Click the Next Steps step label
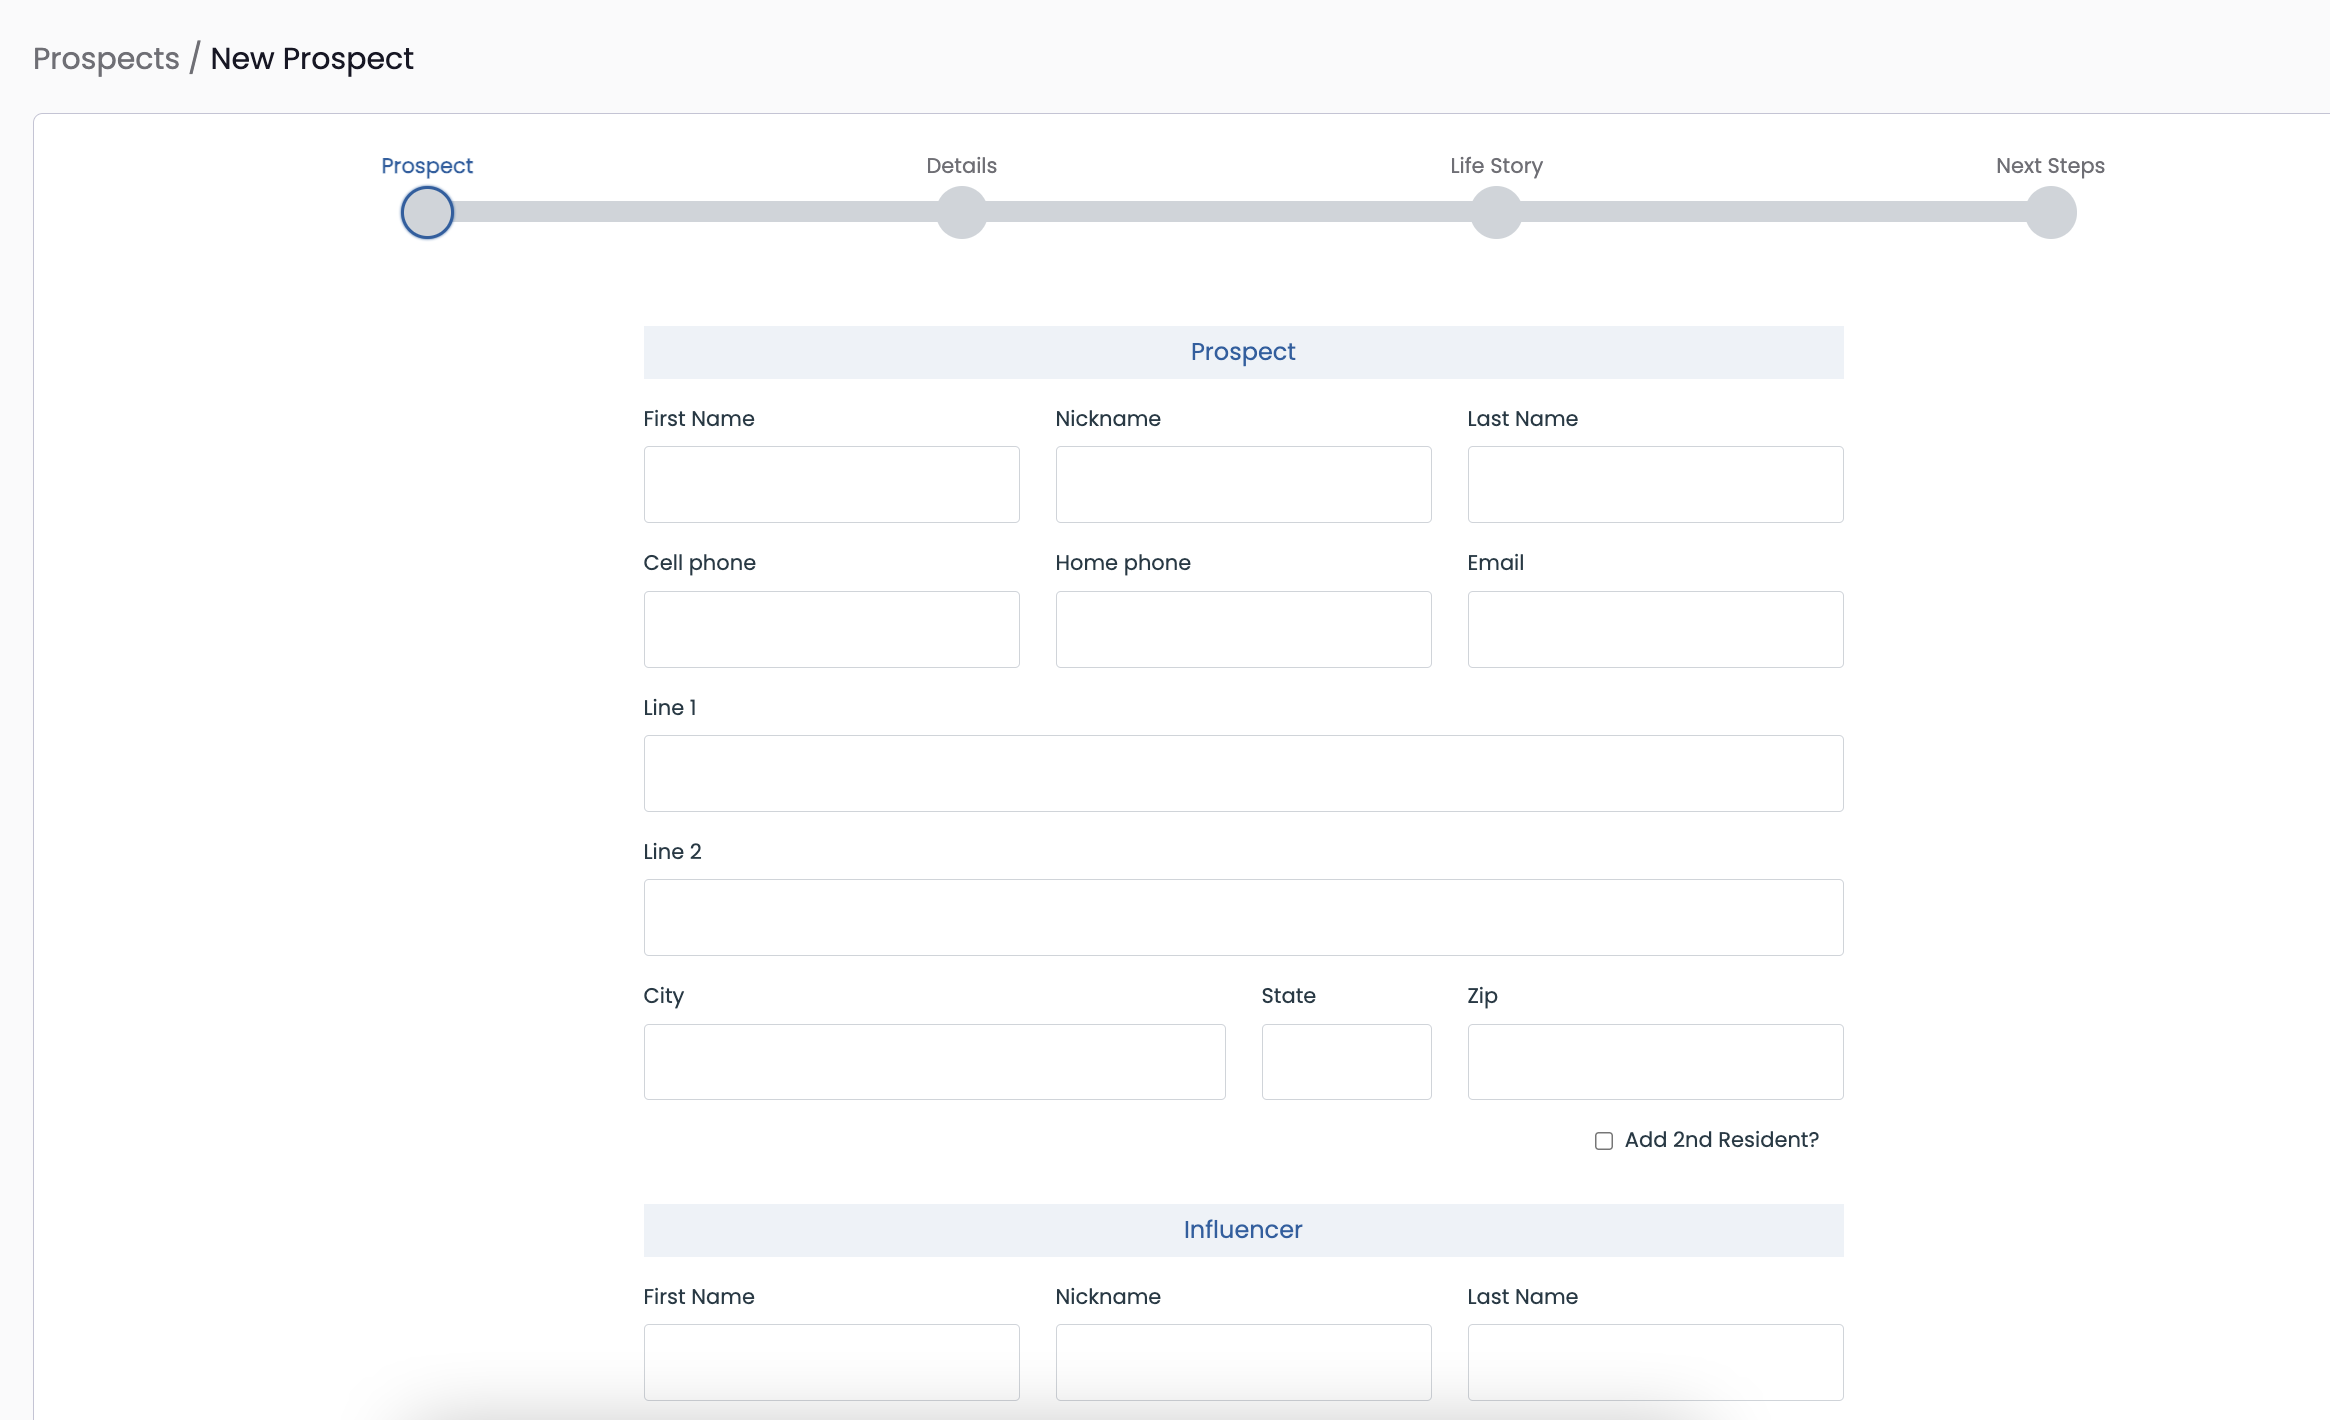Screen dimensions: 2330x1420 coord(2050,165)
